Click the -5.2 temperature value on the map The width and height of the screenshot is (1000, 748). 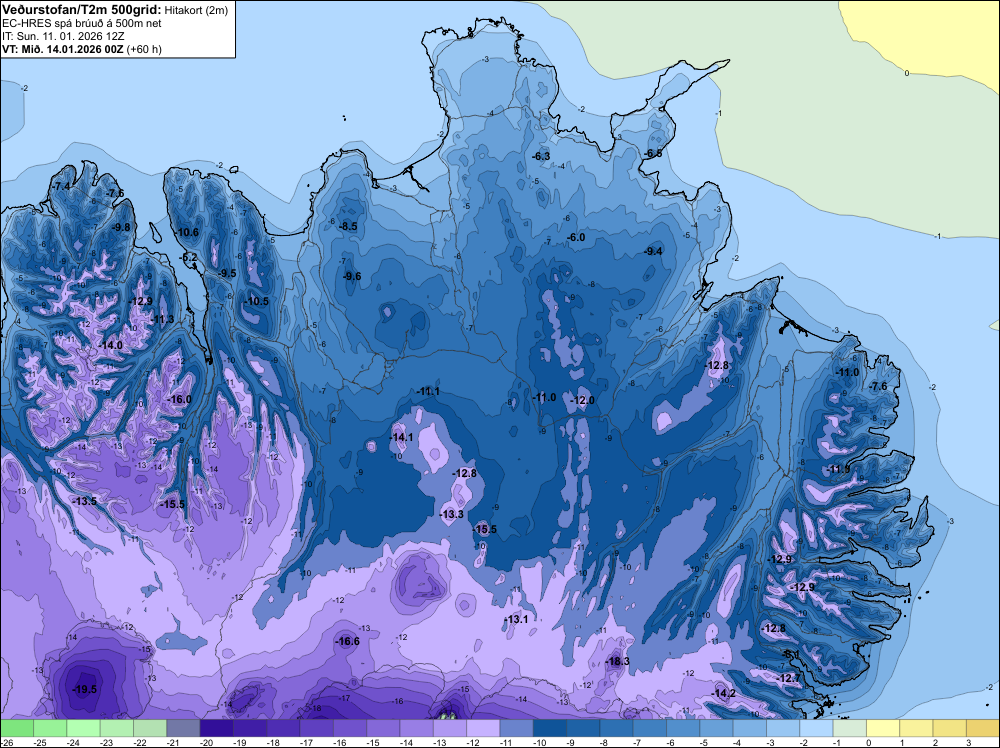click(189, 258)
